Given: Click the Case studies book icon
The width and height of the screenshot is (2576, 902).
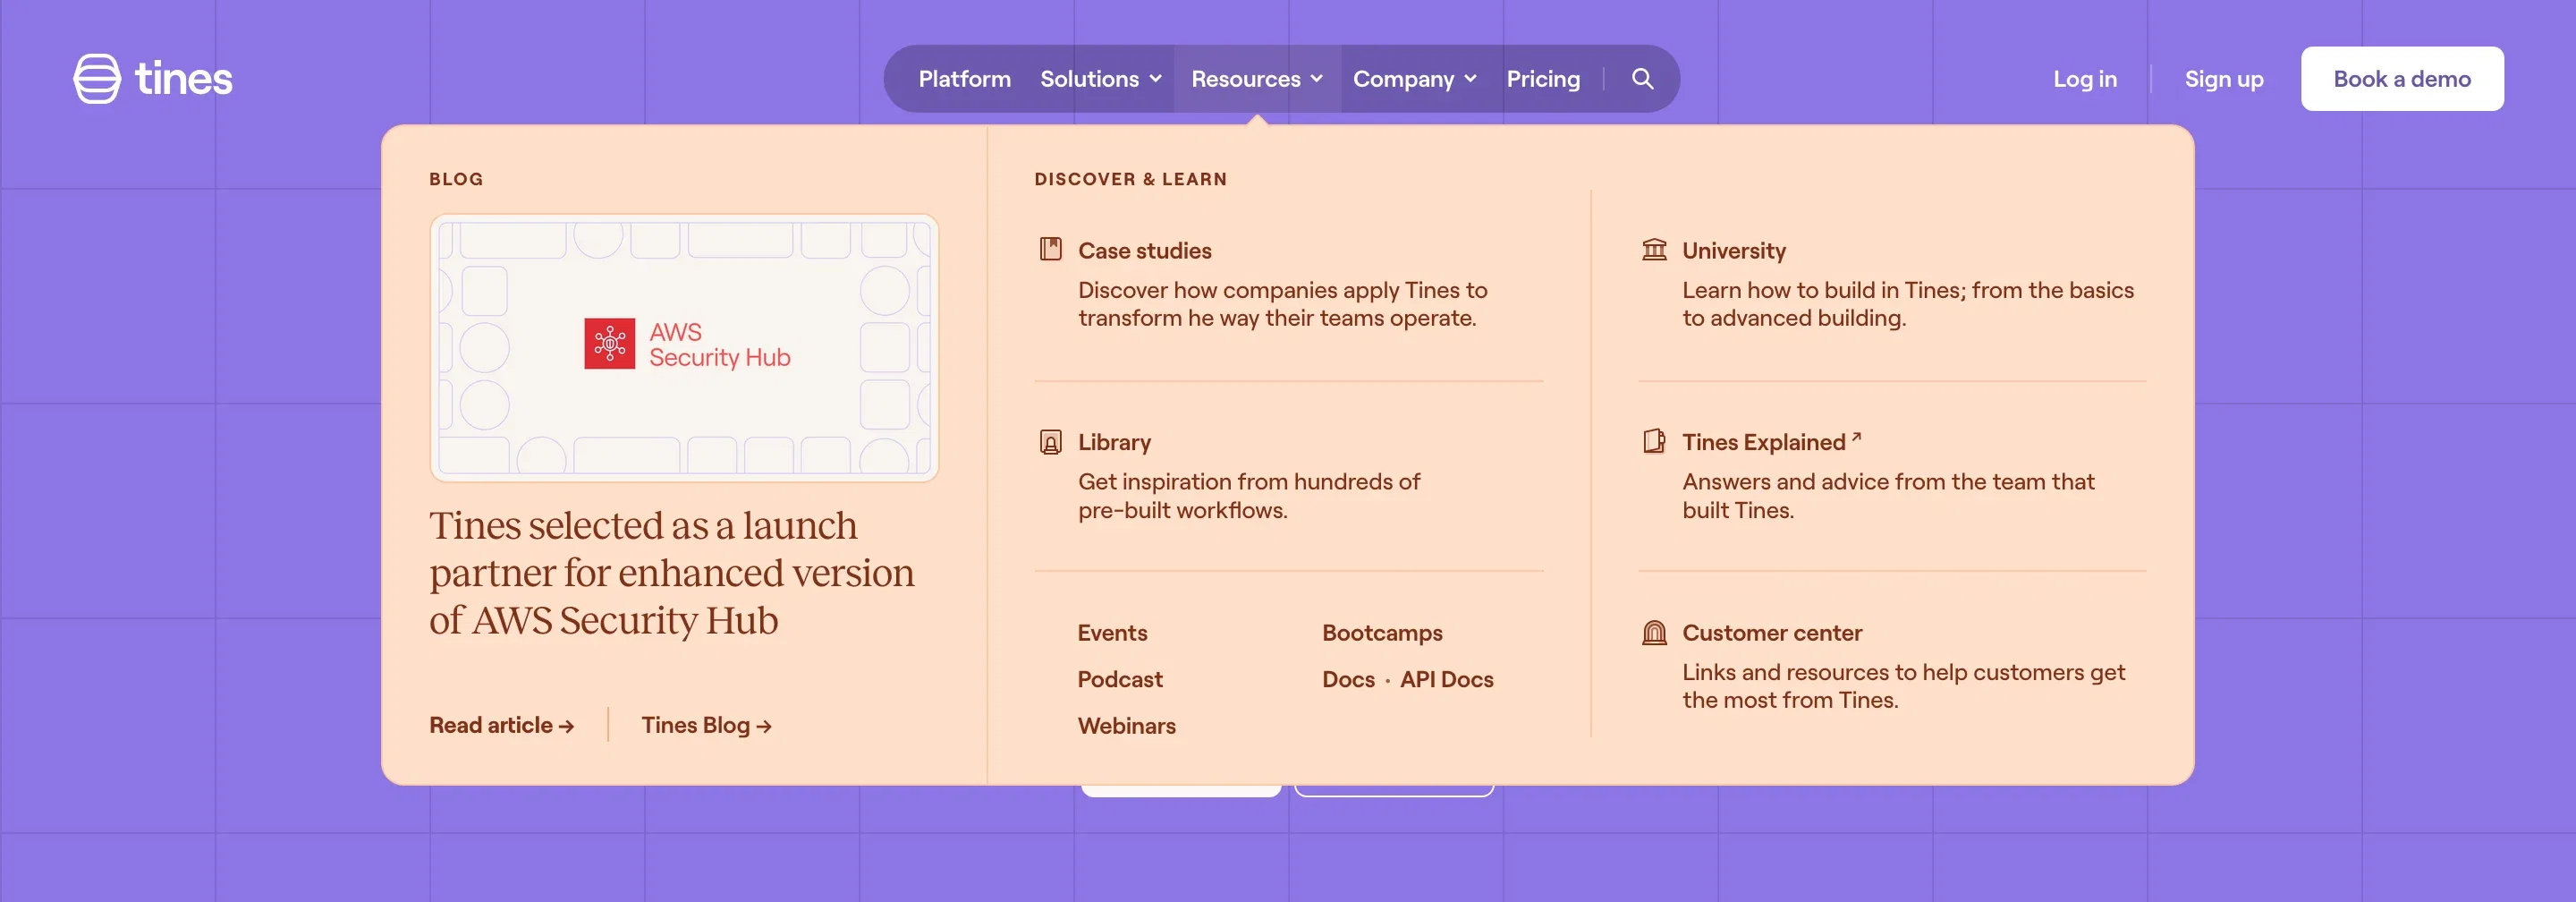Looking at the screenshot, I should pos(1050,249).
